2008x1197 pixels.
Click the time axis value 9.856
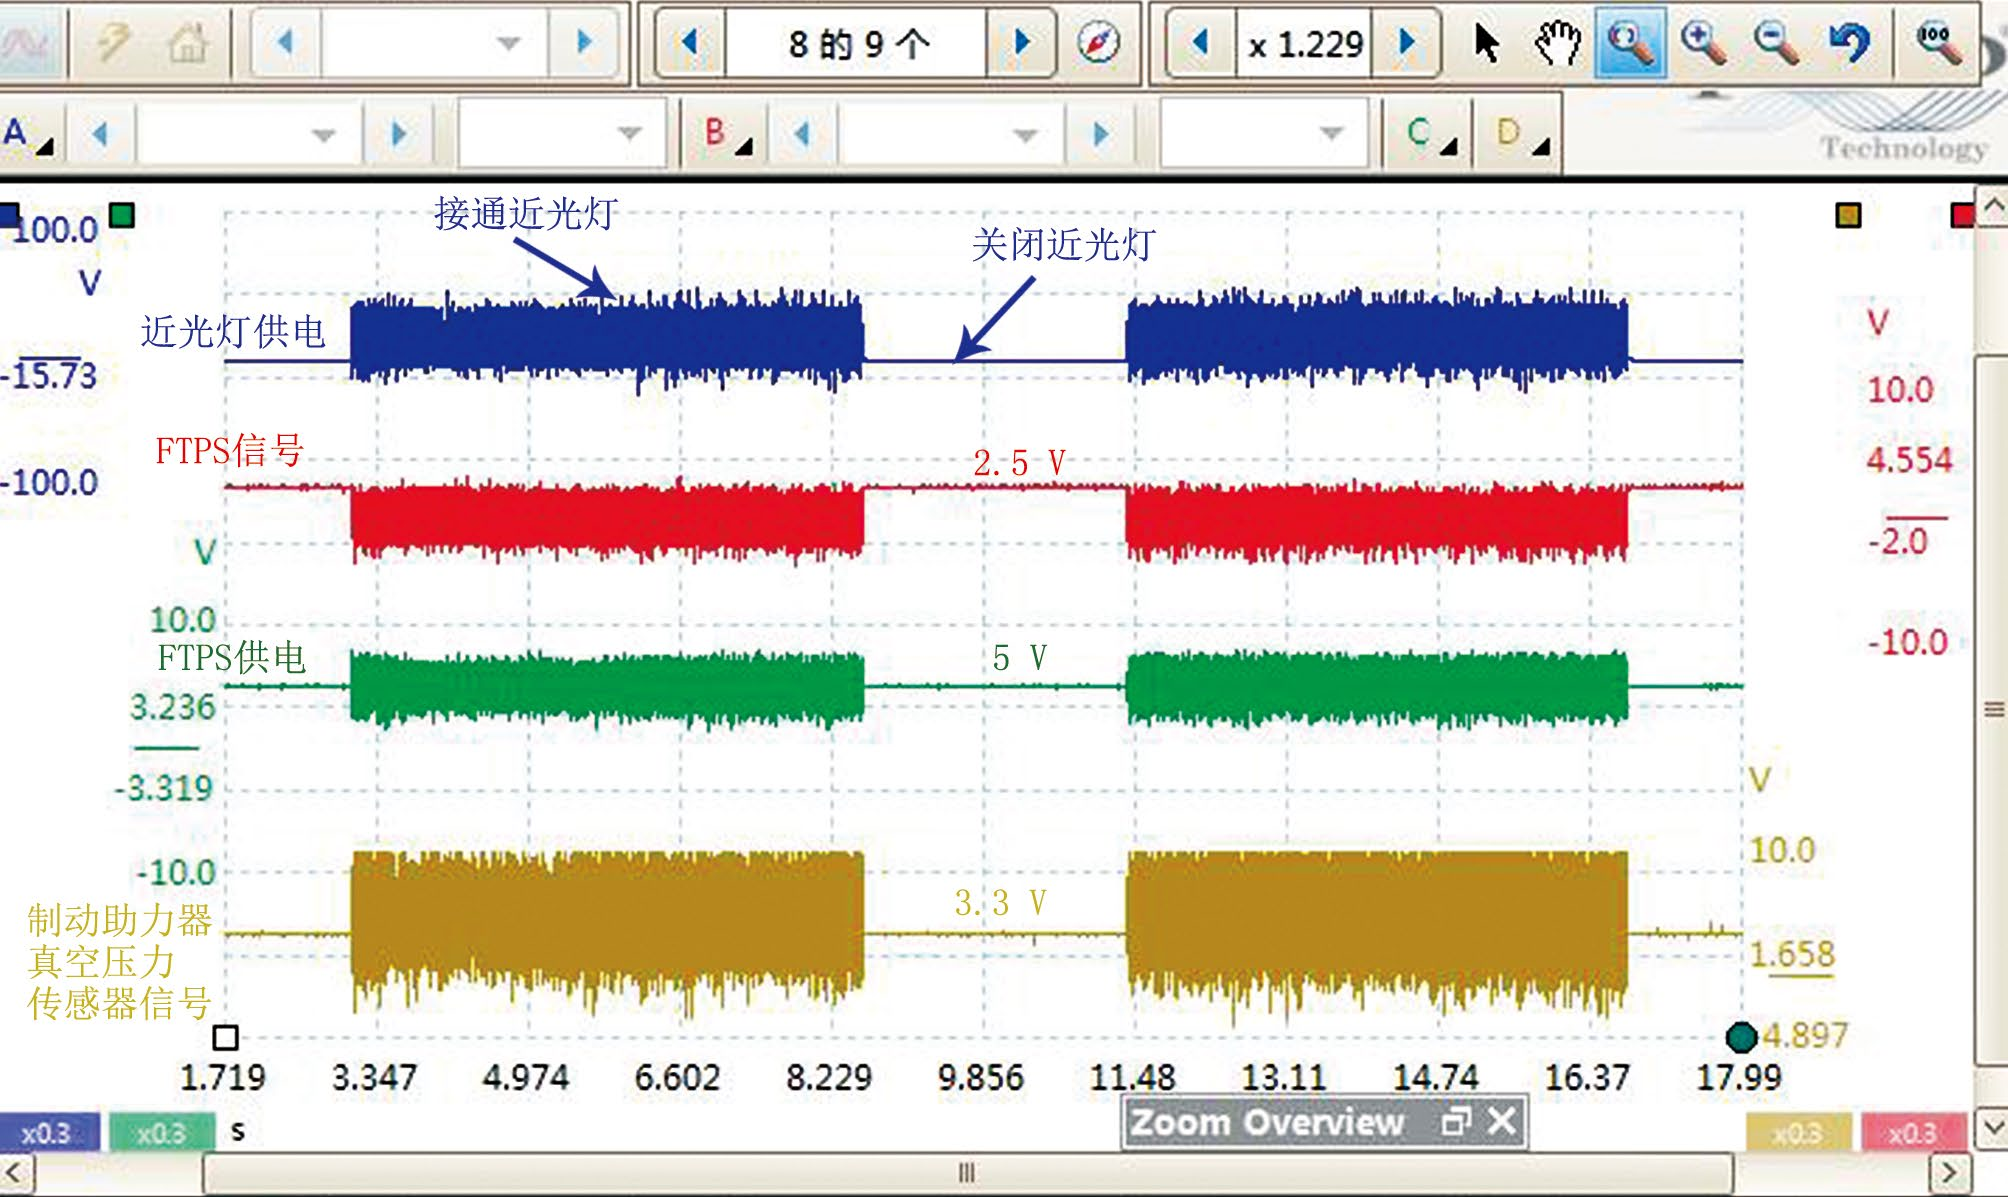coord(980,1077)
